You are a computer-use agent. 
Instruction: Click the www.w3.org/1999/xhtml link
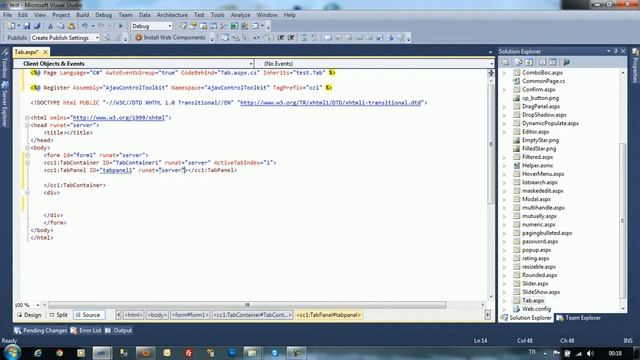coord(119,118)
